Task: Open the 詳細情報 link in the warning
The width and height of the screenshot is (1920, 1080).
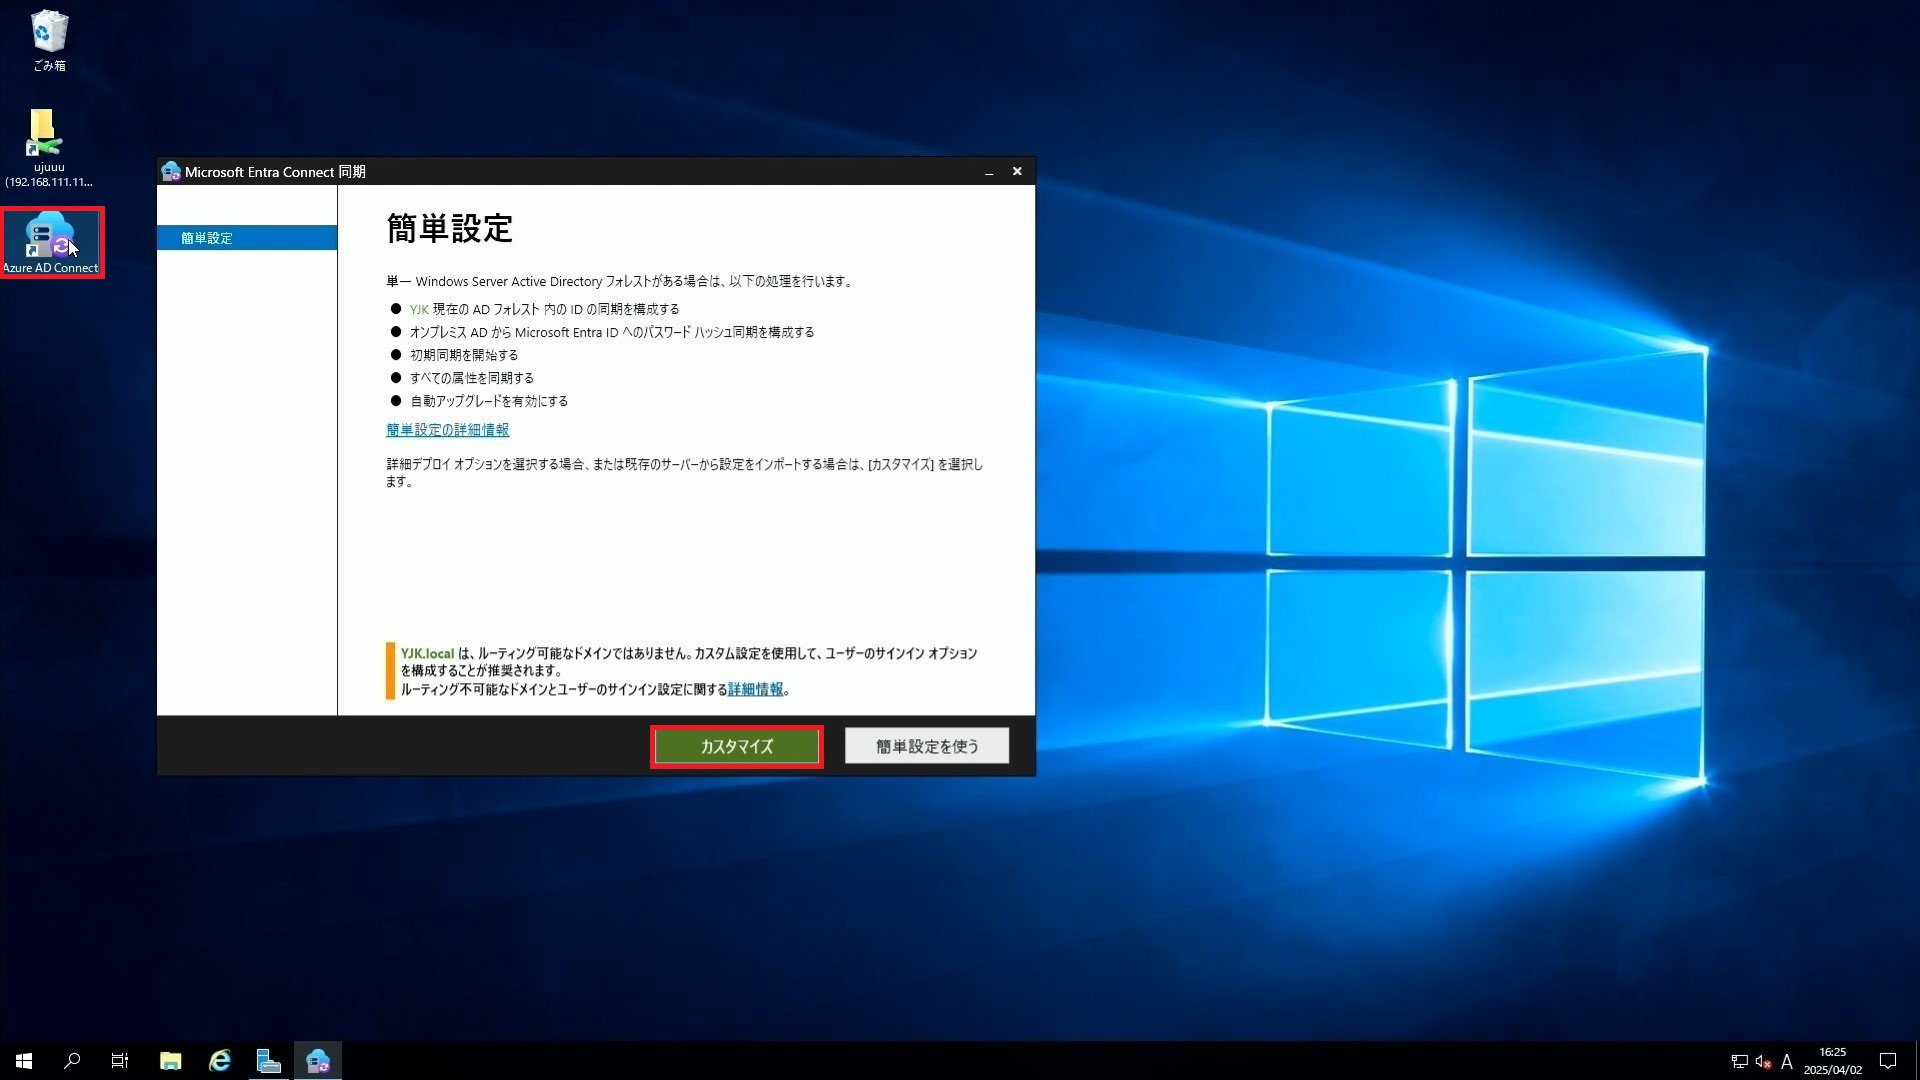Action: (755, 689)
